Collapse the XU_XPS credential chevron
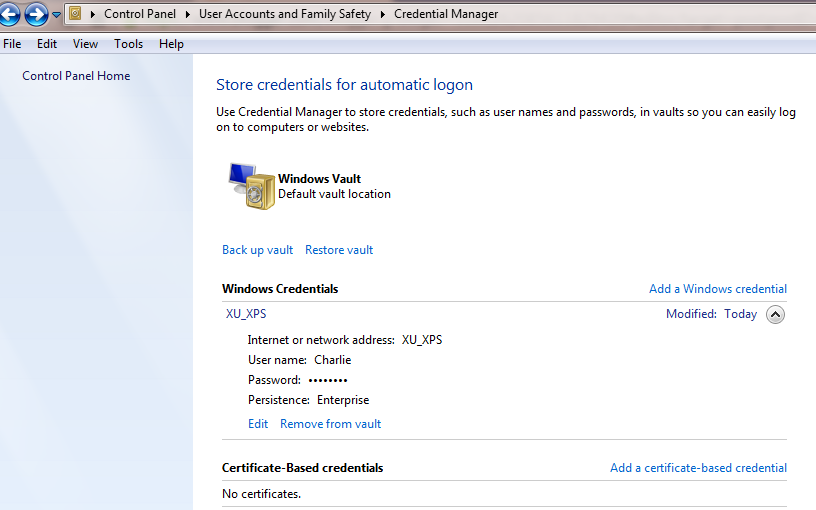The width and height of the screenshot is (816, 510). tap(775, 314)
